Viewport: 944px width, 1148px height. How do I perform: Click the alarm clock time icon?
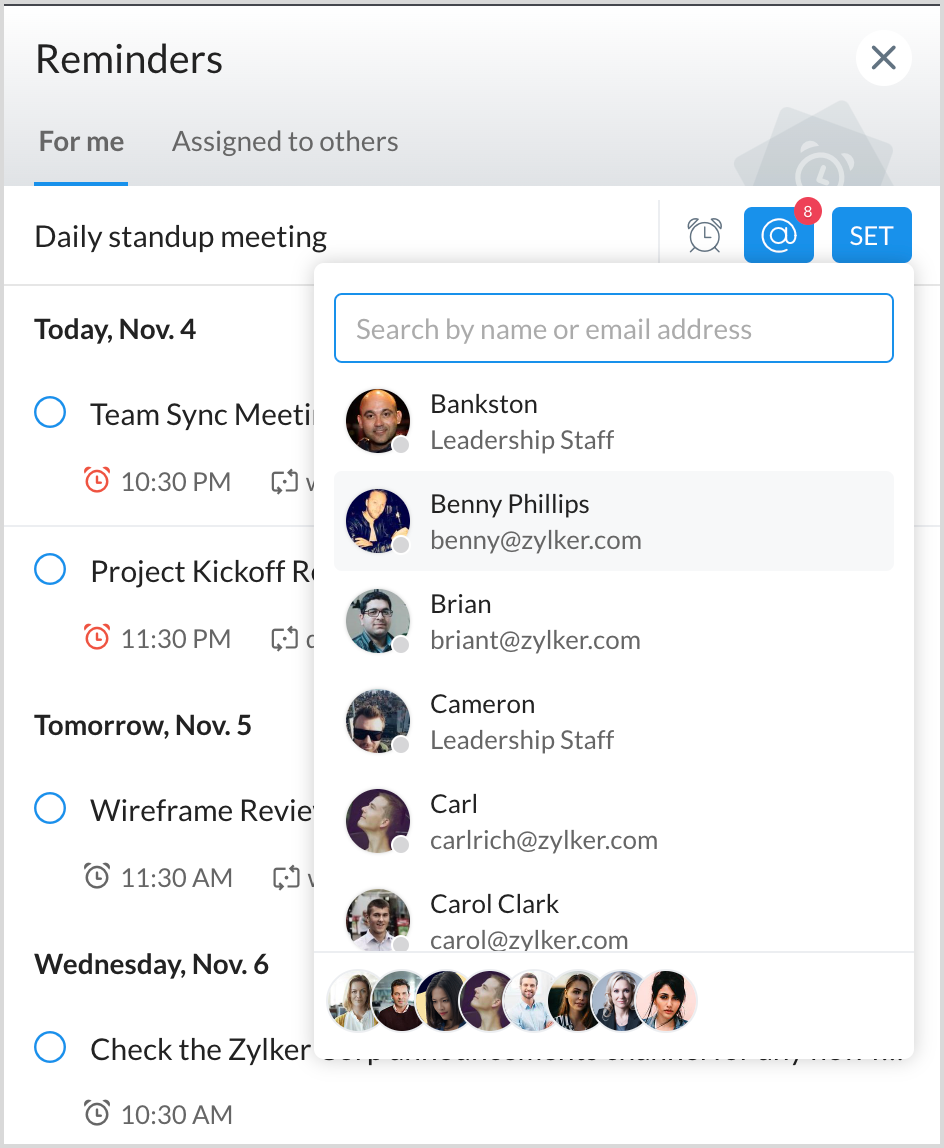[705, 236]
